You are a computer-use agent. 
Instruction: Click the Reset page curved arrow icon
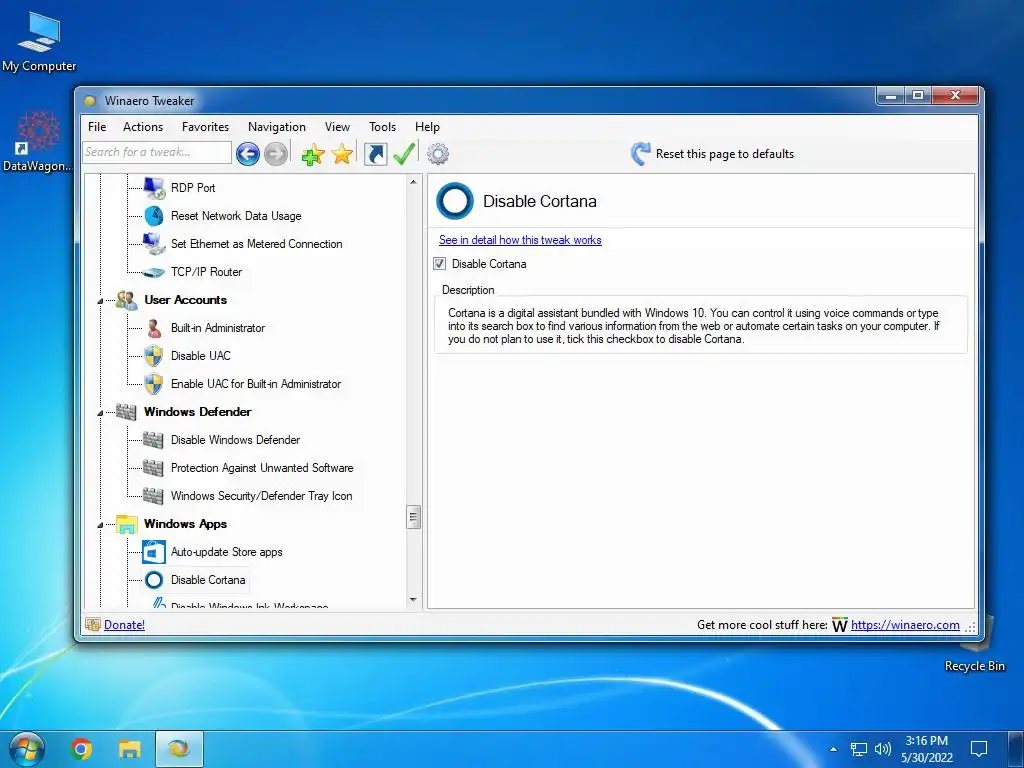tap(641, 153)
